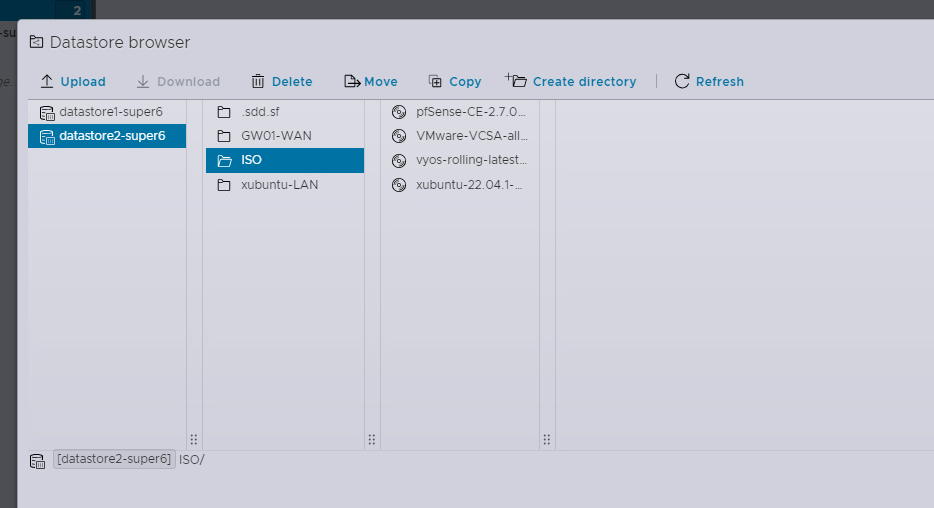934x508 pixels.
Task: Click the first column resize handle
Action: 194,439
